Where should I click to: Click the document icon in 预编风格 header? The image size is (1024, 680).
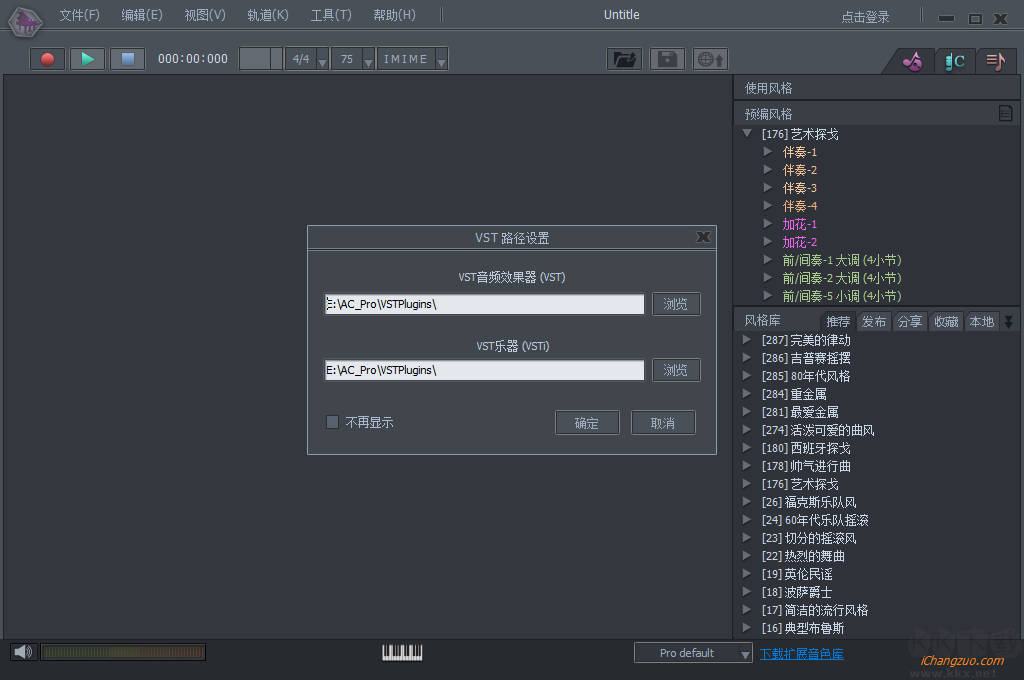[x=1006, y=113]
